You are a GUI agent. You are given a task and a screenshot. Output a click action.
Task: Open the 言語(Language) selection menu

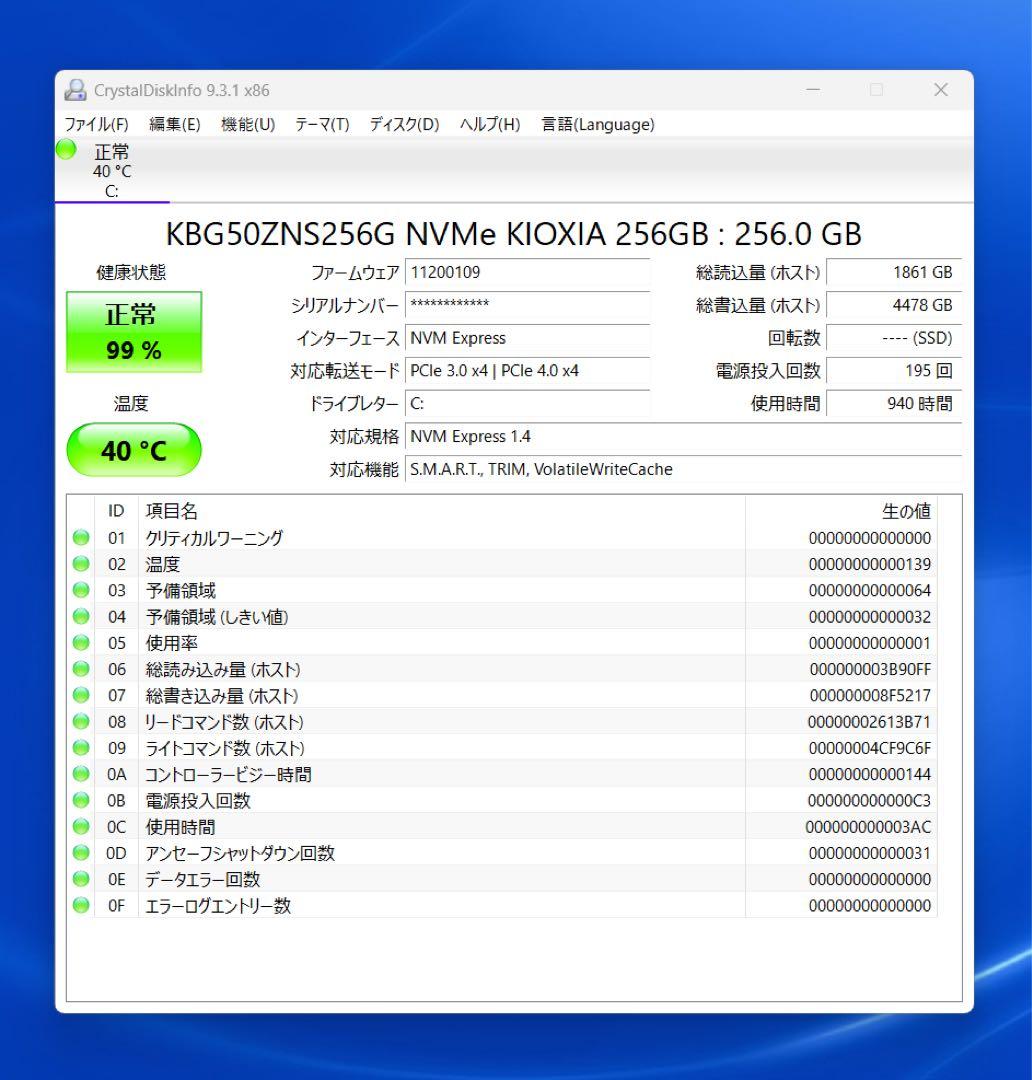pyautogui.click(x=597, y=124)
